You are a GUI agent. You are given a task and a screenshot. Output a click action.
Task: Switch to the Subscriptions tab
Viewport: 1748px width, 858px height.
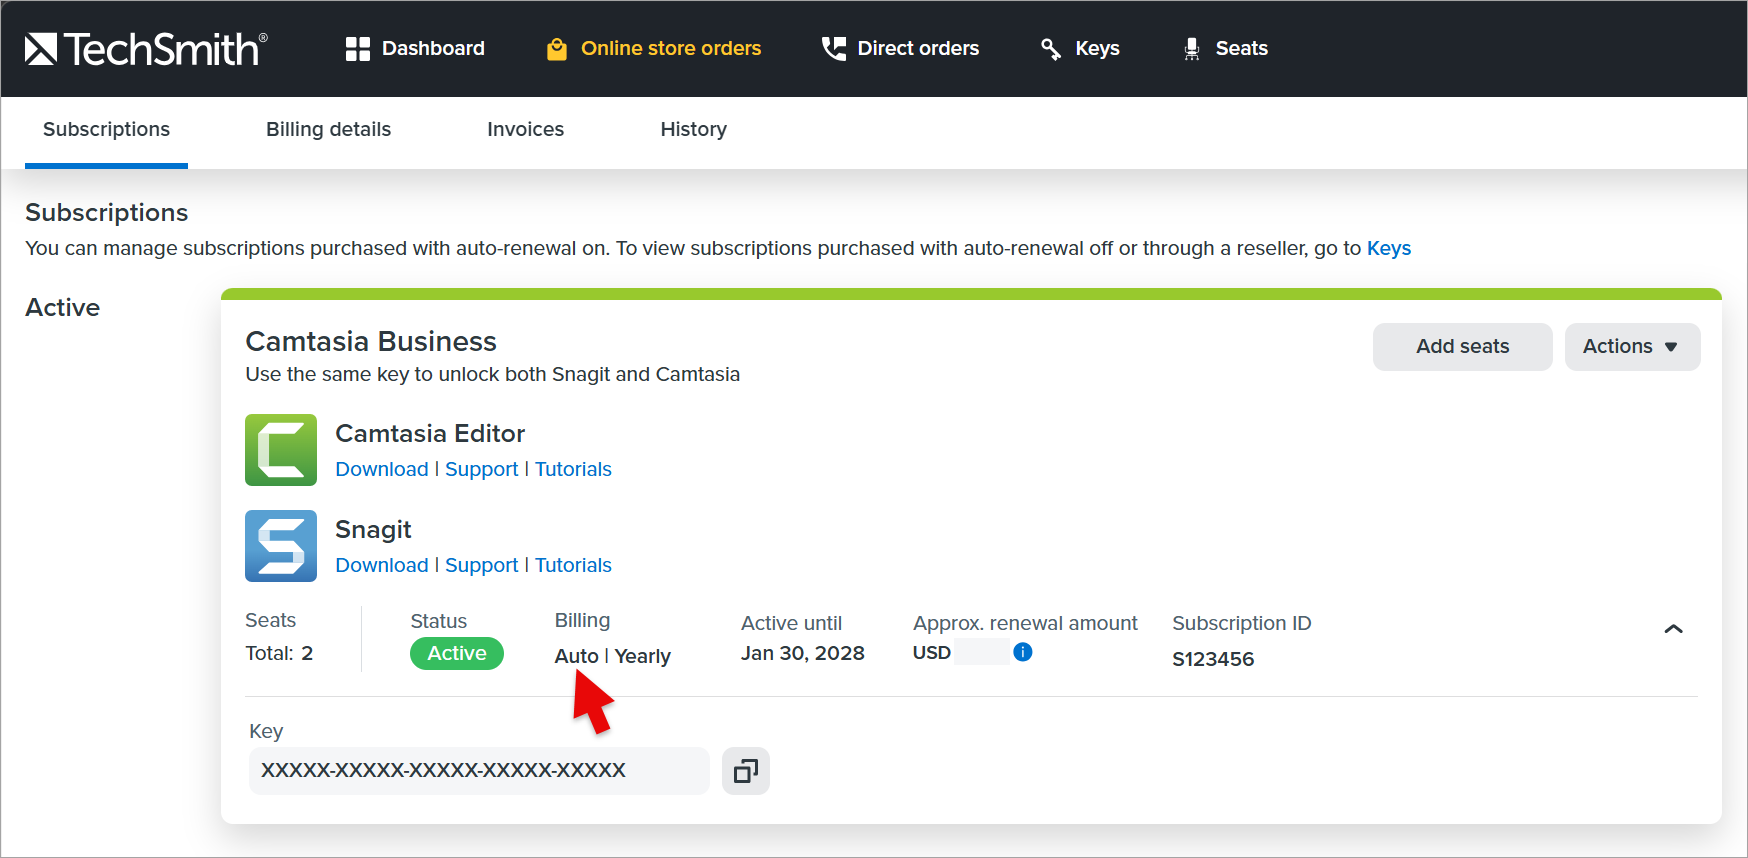tap(106, 130)
